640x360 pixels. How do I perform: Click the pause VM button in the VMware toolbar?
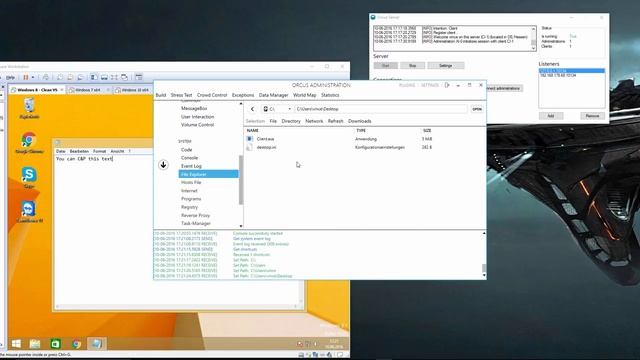[x=26, y=77]
